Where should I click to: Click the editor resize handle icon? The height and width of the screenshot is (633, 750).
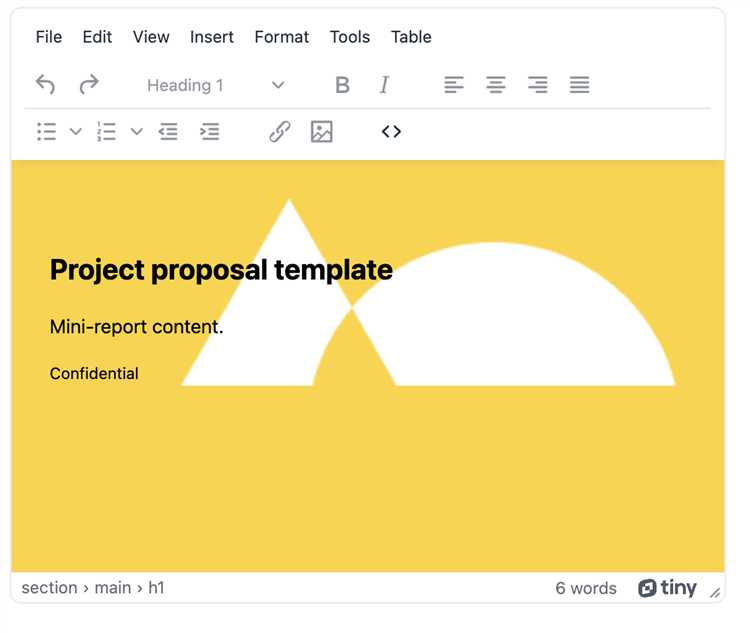(715, 593)
